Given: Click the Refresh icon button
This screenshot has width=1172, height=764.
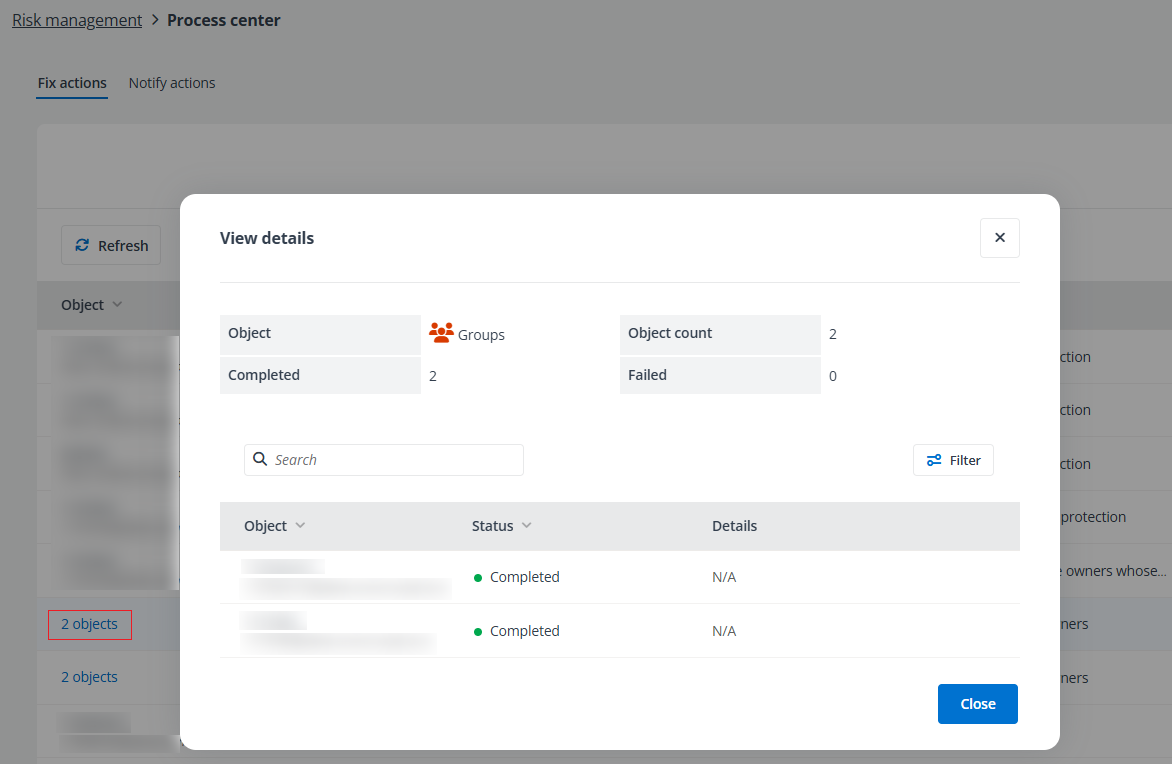Looking at the screenshot, I should point(82,246).
